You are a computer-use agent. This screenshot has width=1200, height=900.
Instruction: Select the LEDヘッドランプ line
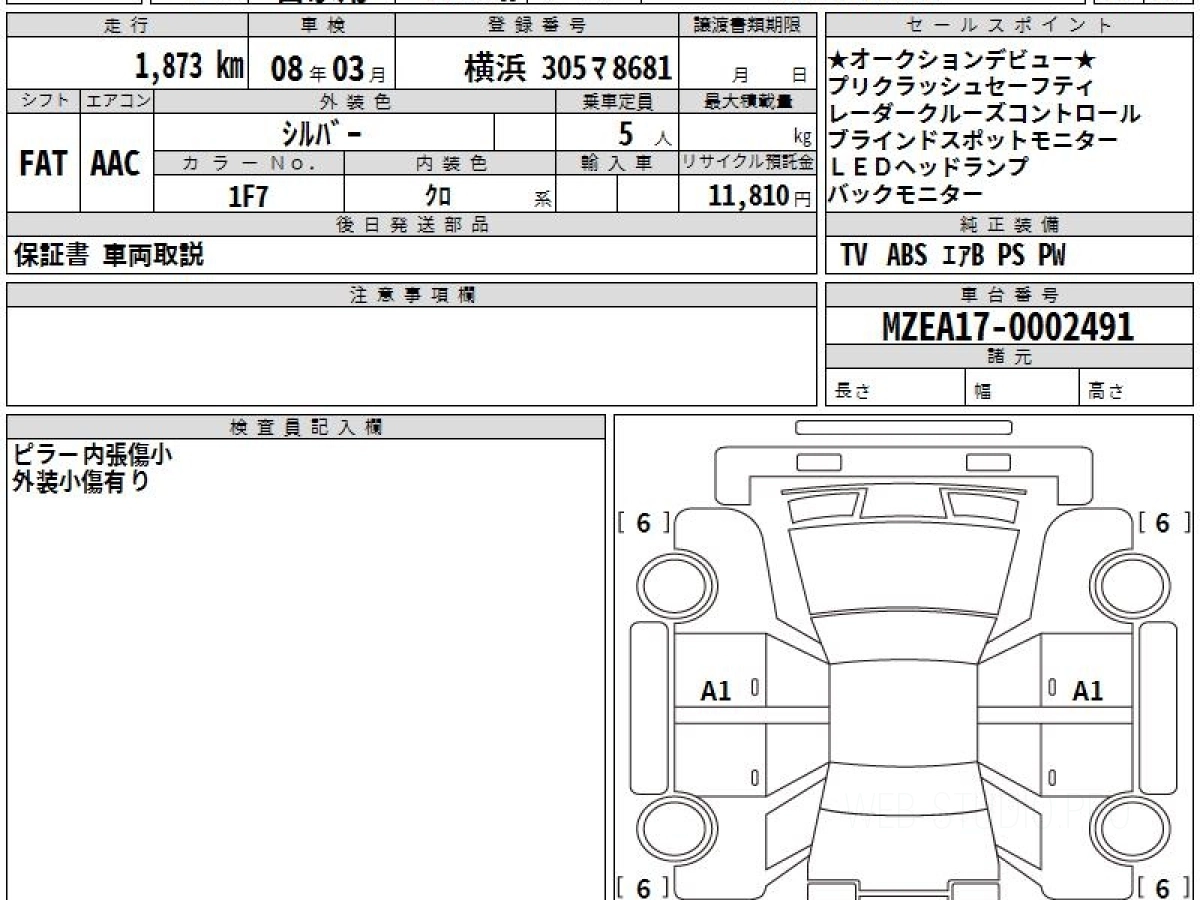[929, 168]
